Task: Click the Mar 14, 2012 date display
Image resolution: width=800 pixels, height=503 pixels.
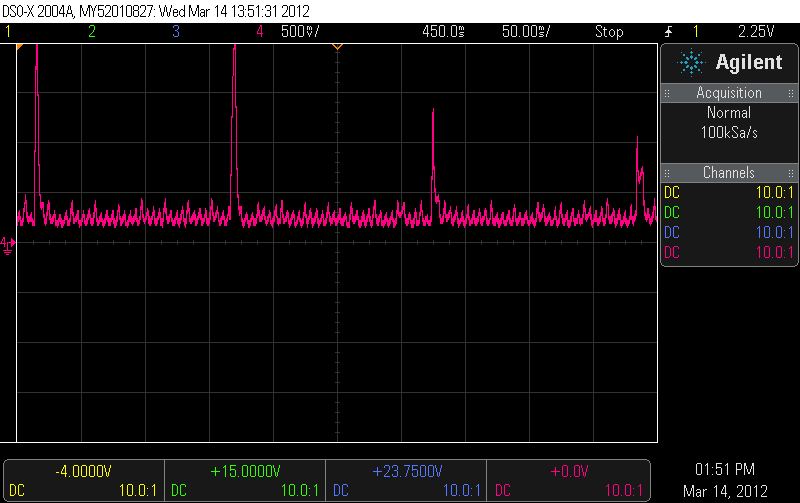Action: click(x=725, y=491)
